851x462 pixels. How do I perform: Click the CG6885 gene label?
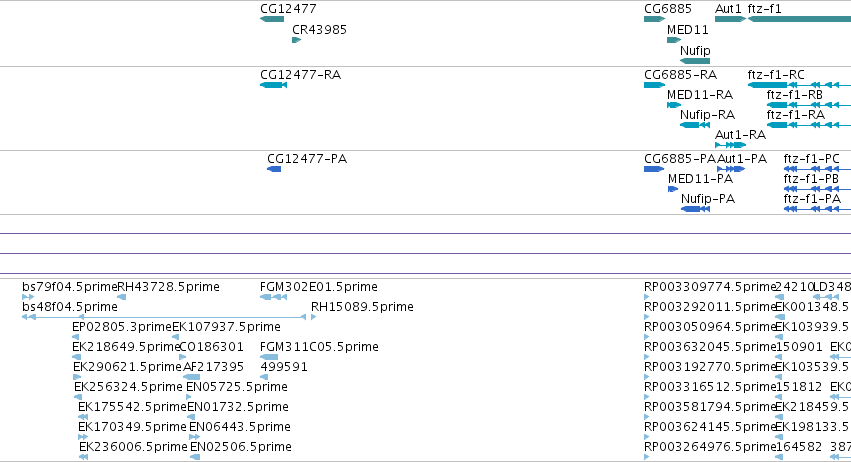coord(668,9)
